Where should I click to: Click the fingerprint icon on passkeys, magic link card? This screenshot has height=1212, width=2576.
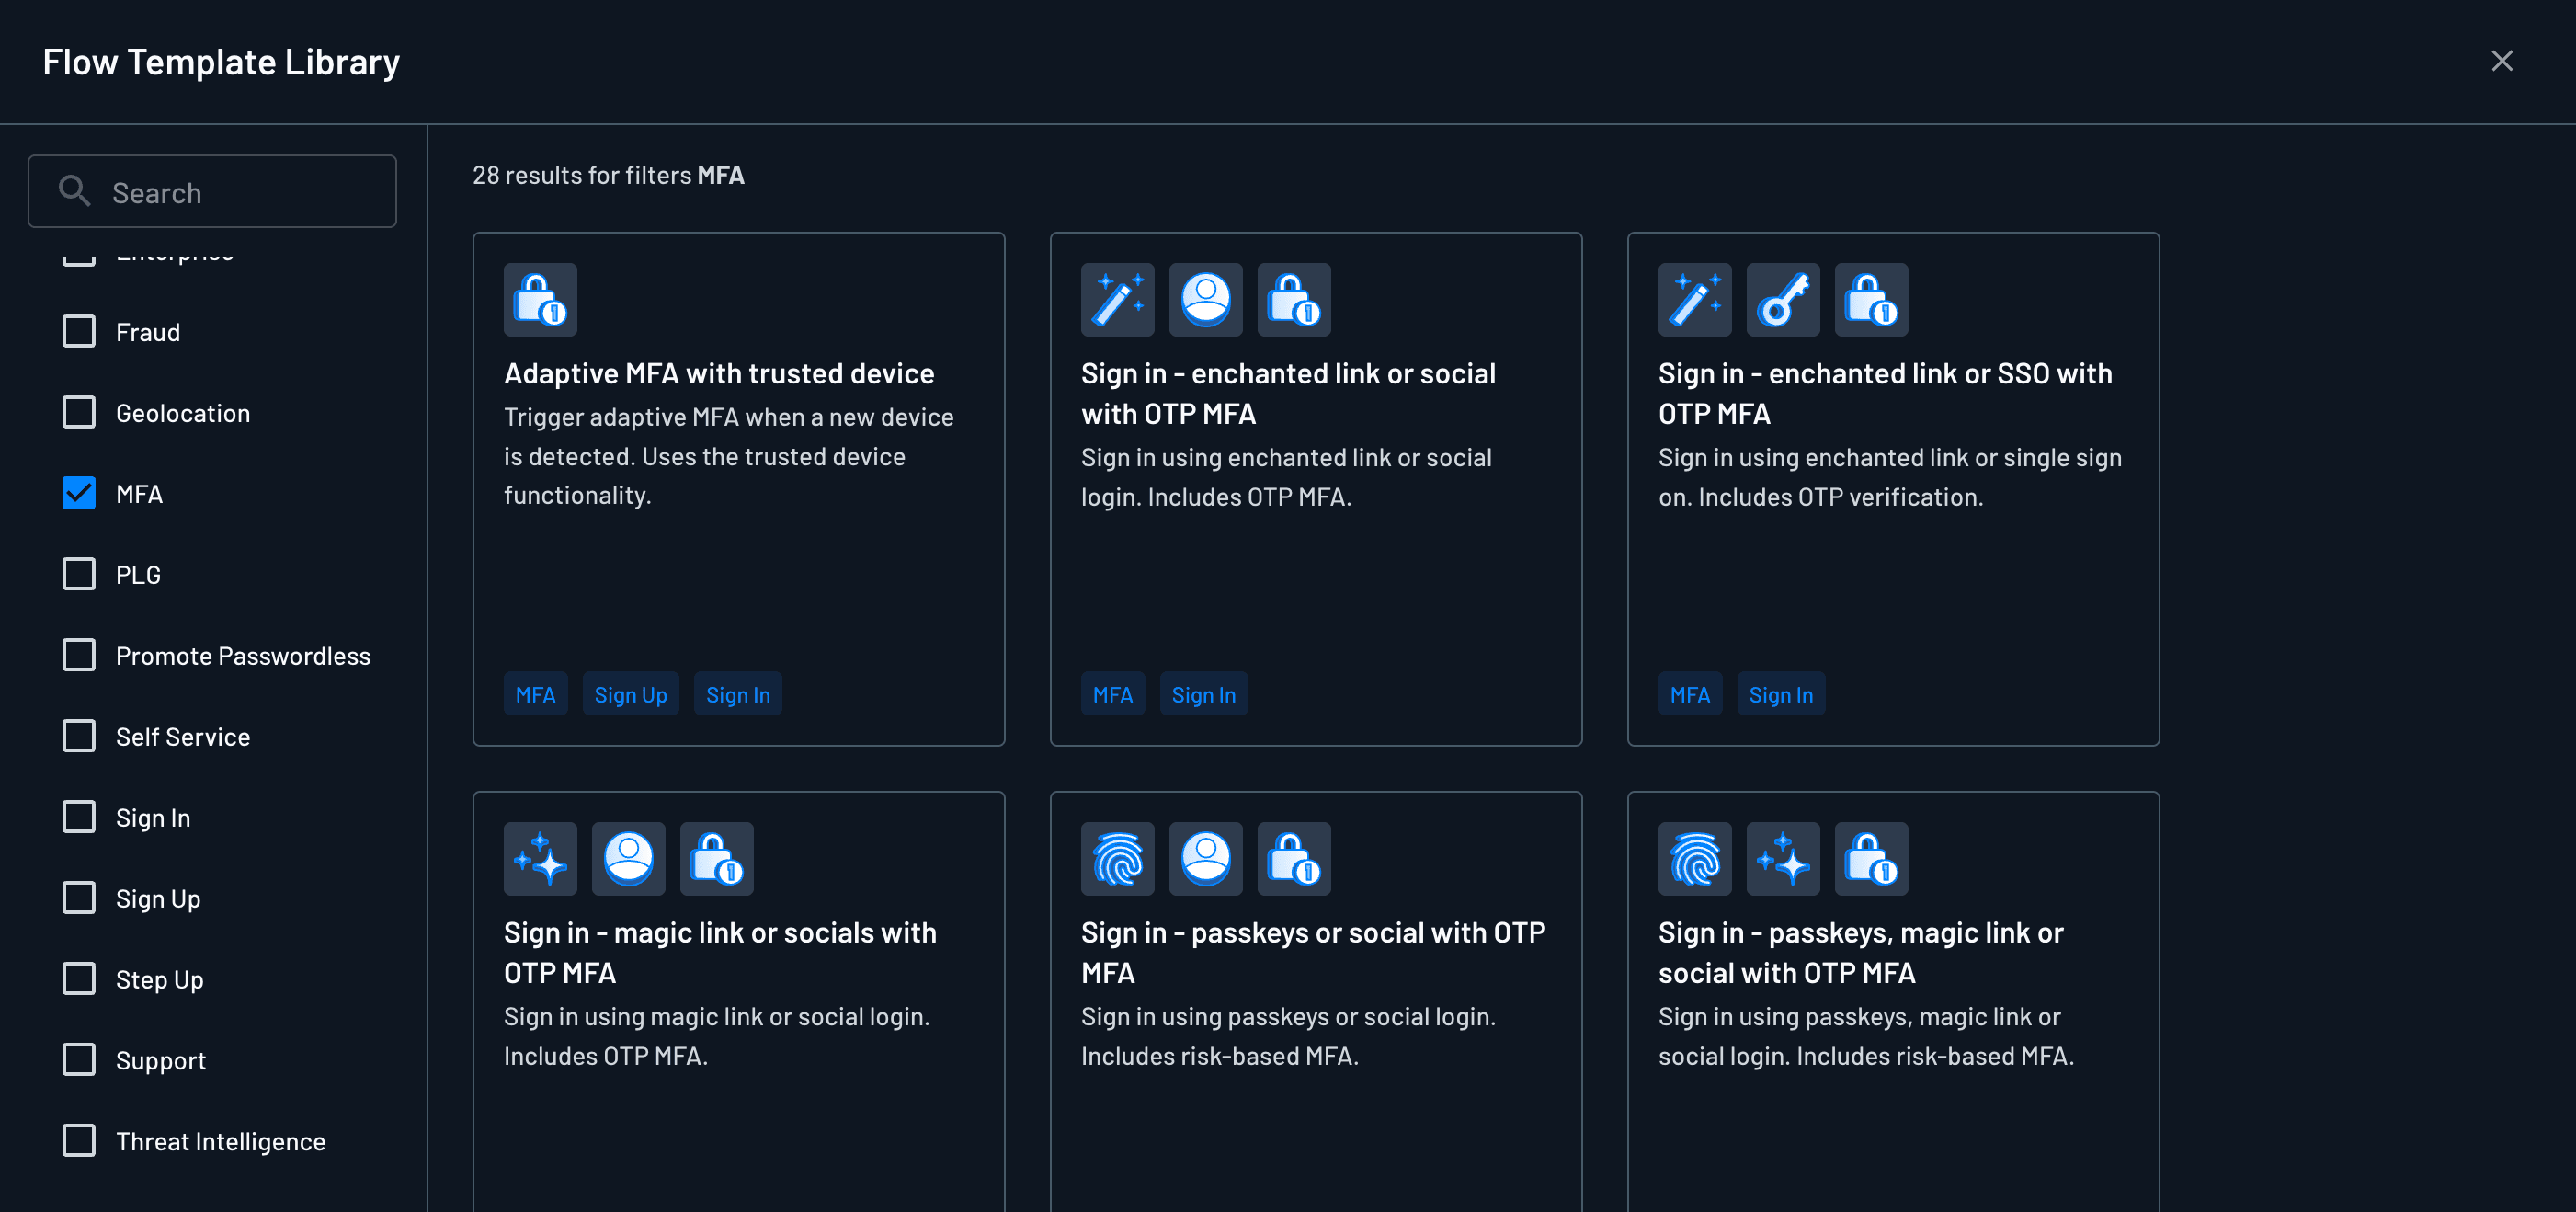(x=1694, y=858)
